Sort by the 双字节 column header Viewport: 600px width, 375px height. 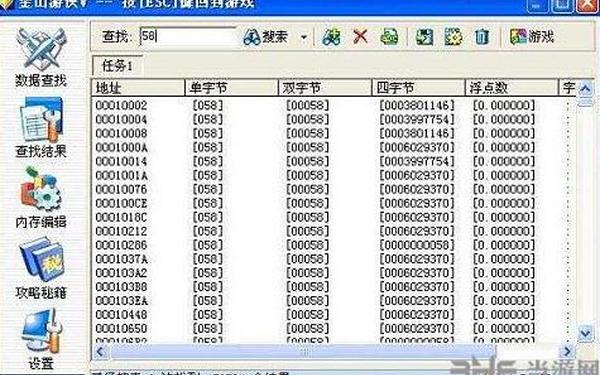coord(325,88)
